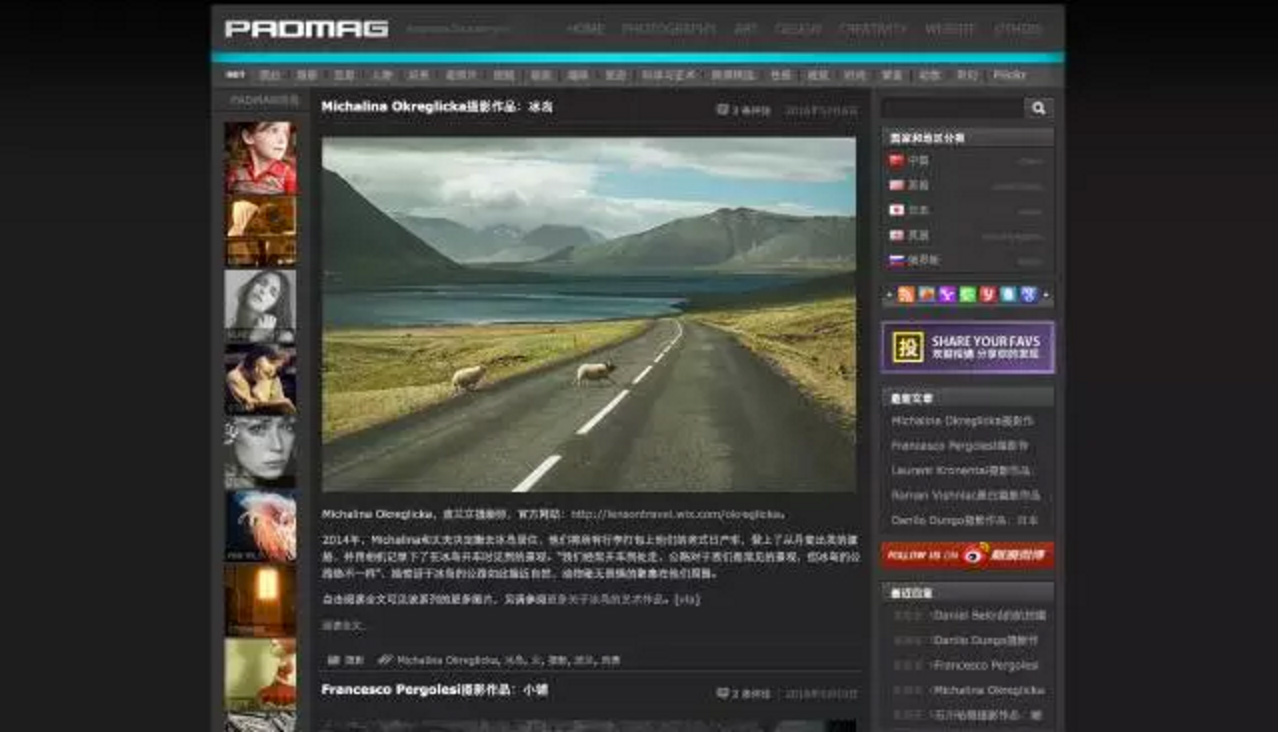This screenshot has height=732, width=1282.
Task: Open the Francesco Pergolesi recent comment link
Action: [985, 666]
